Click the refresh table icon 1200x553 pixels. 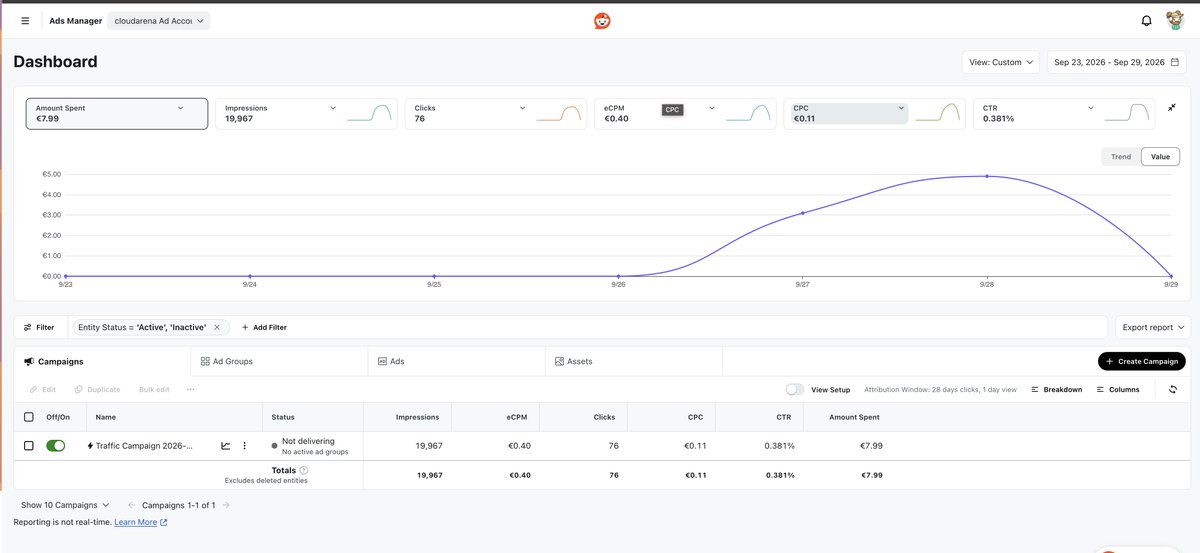(x=1172, y=390)
